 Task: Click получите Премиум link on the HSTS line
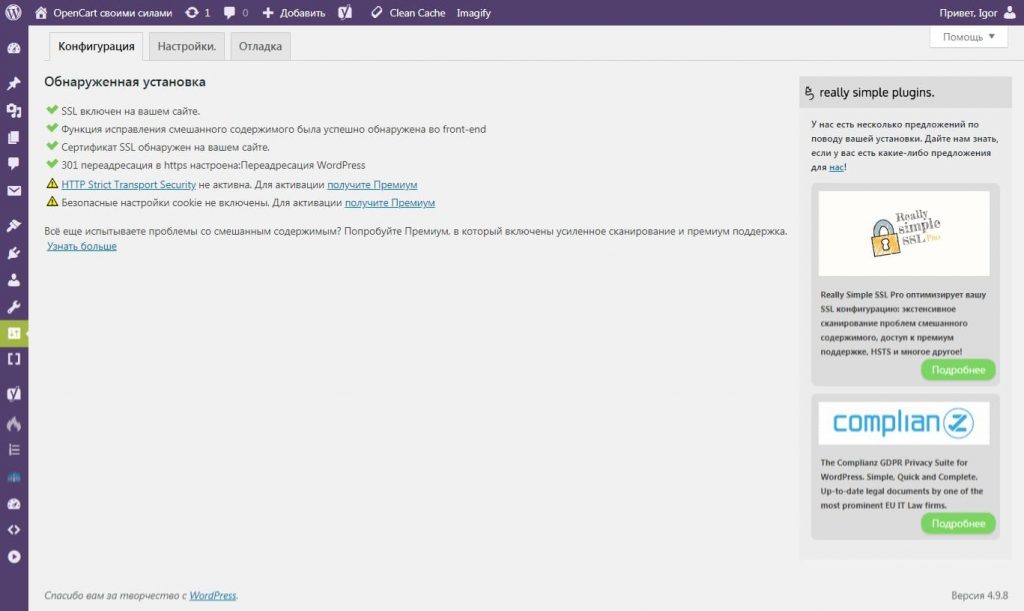(372, 185)
